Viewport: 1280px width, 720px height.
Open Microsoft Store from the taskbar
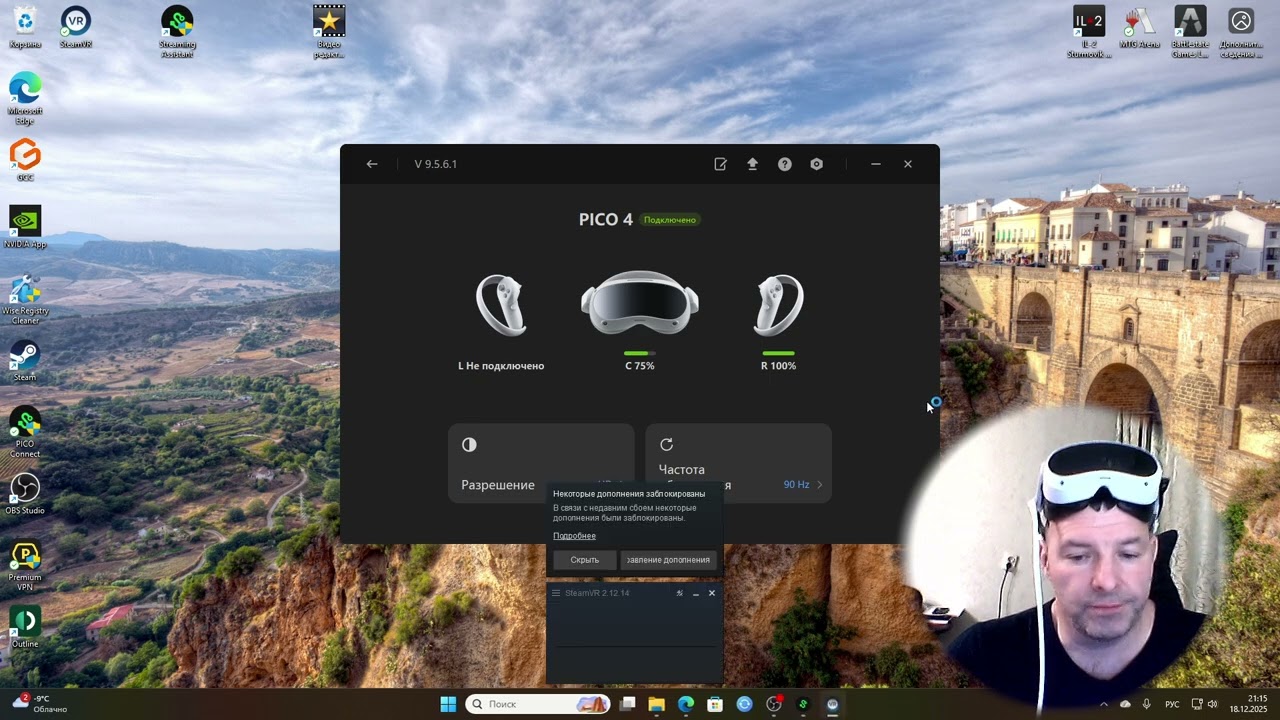[x=715, y=704]
